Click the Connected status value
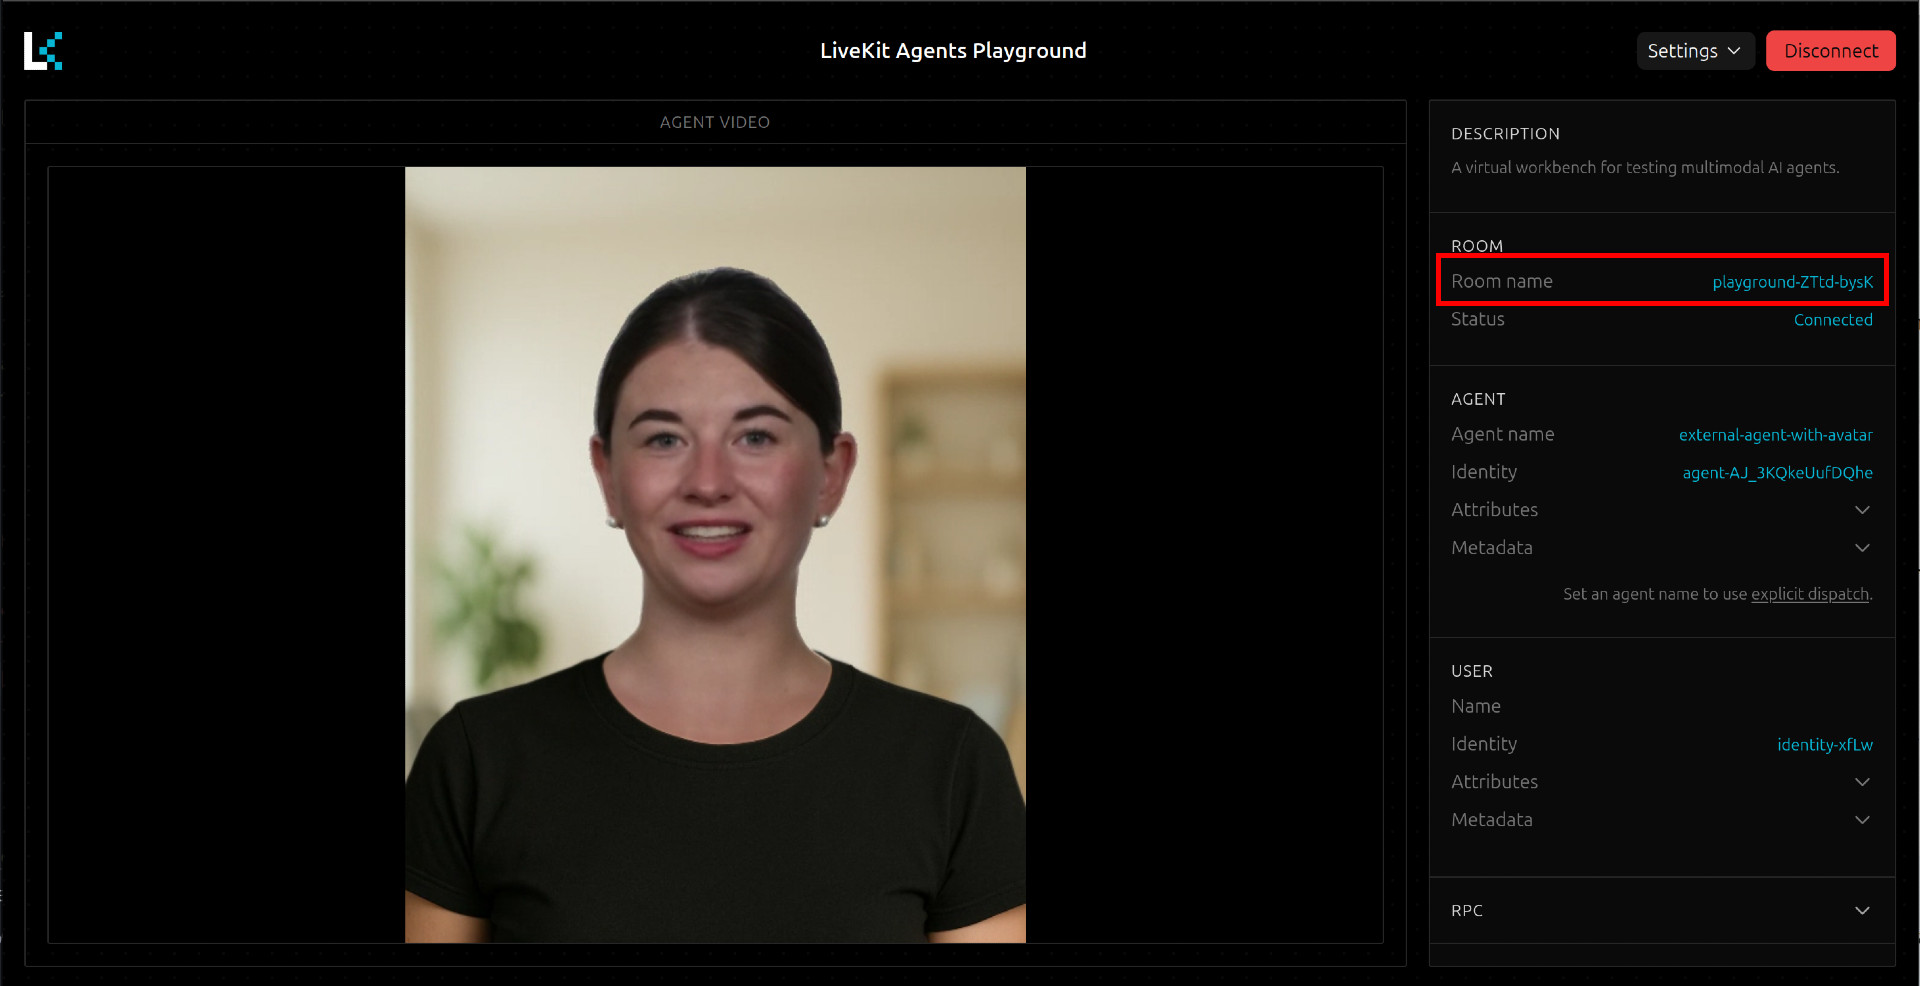 pos(1832,320)
